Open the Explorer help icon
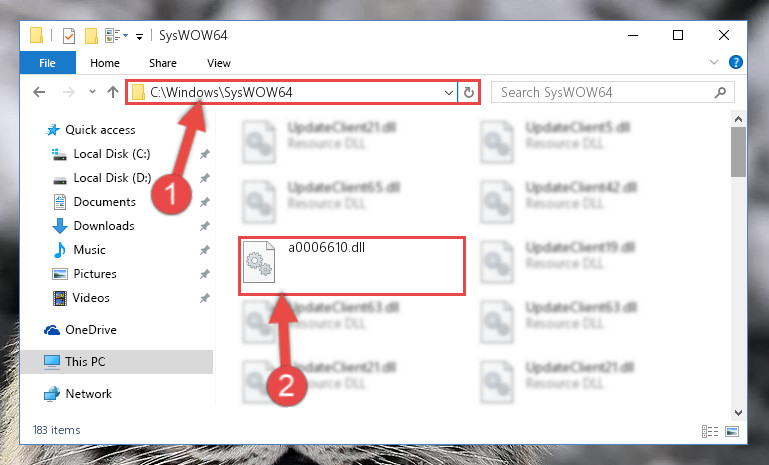The height and width of the screenshot is (465, 769). pyautogui.click(x=736, y=62)
